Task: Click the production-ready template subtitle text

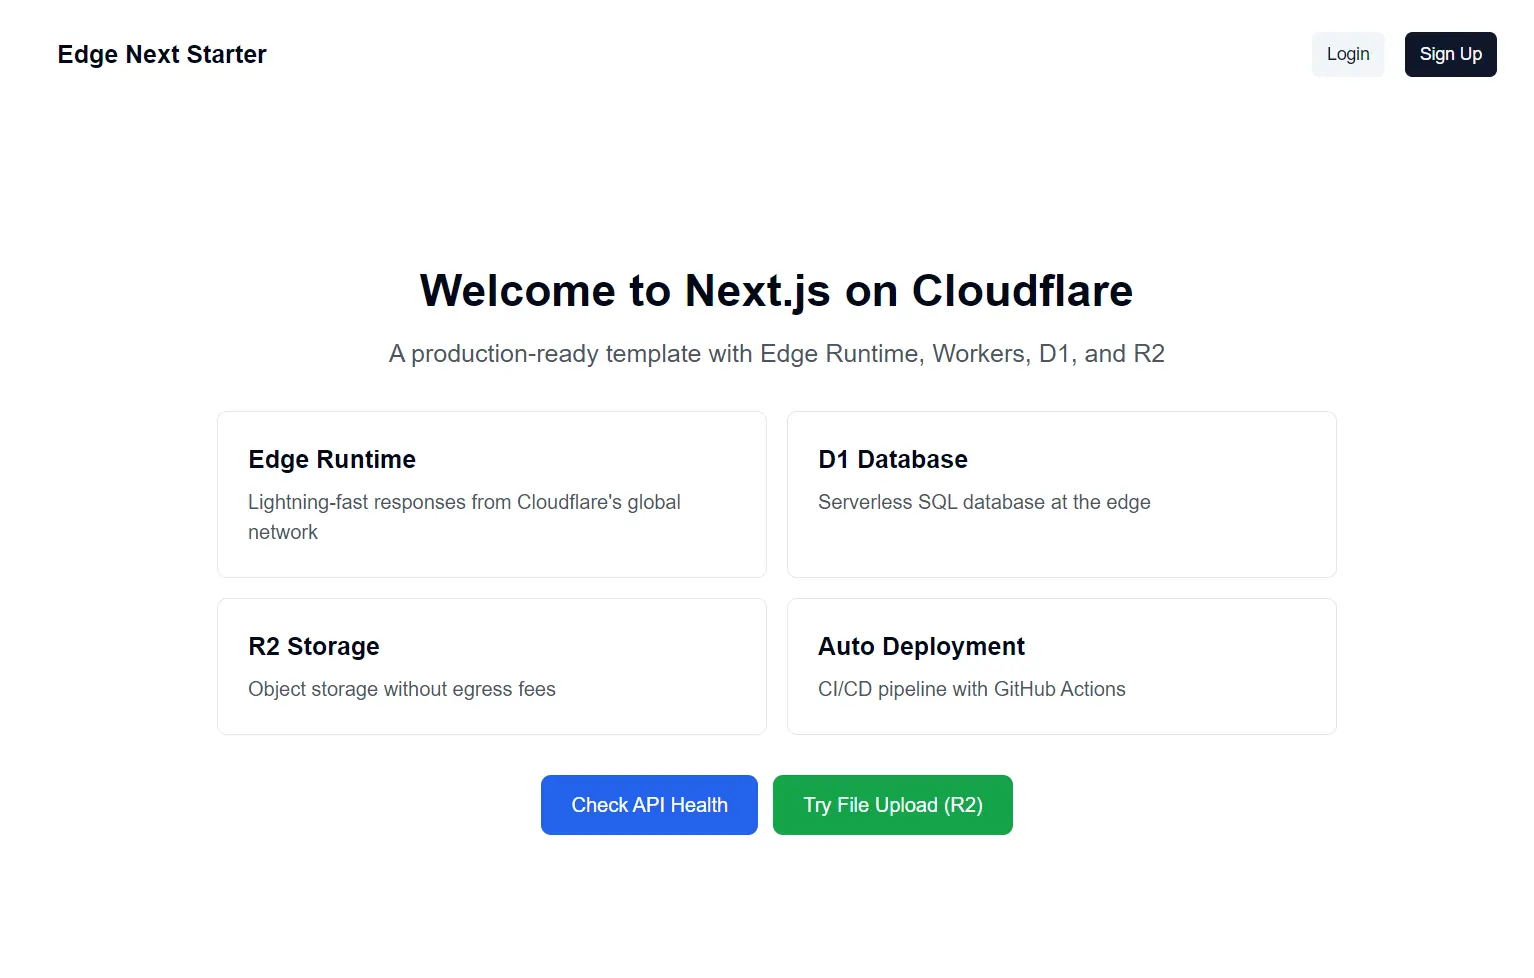Action: 776,353
